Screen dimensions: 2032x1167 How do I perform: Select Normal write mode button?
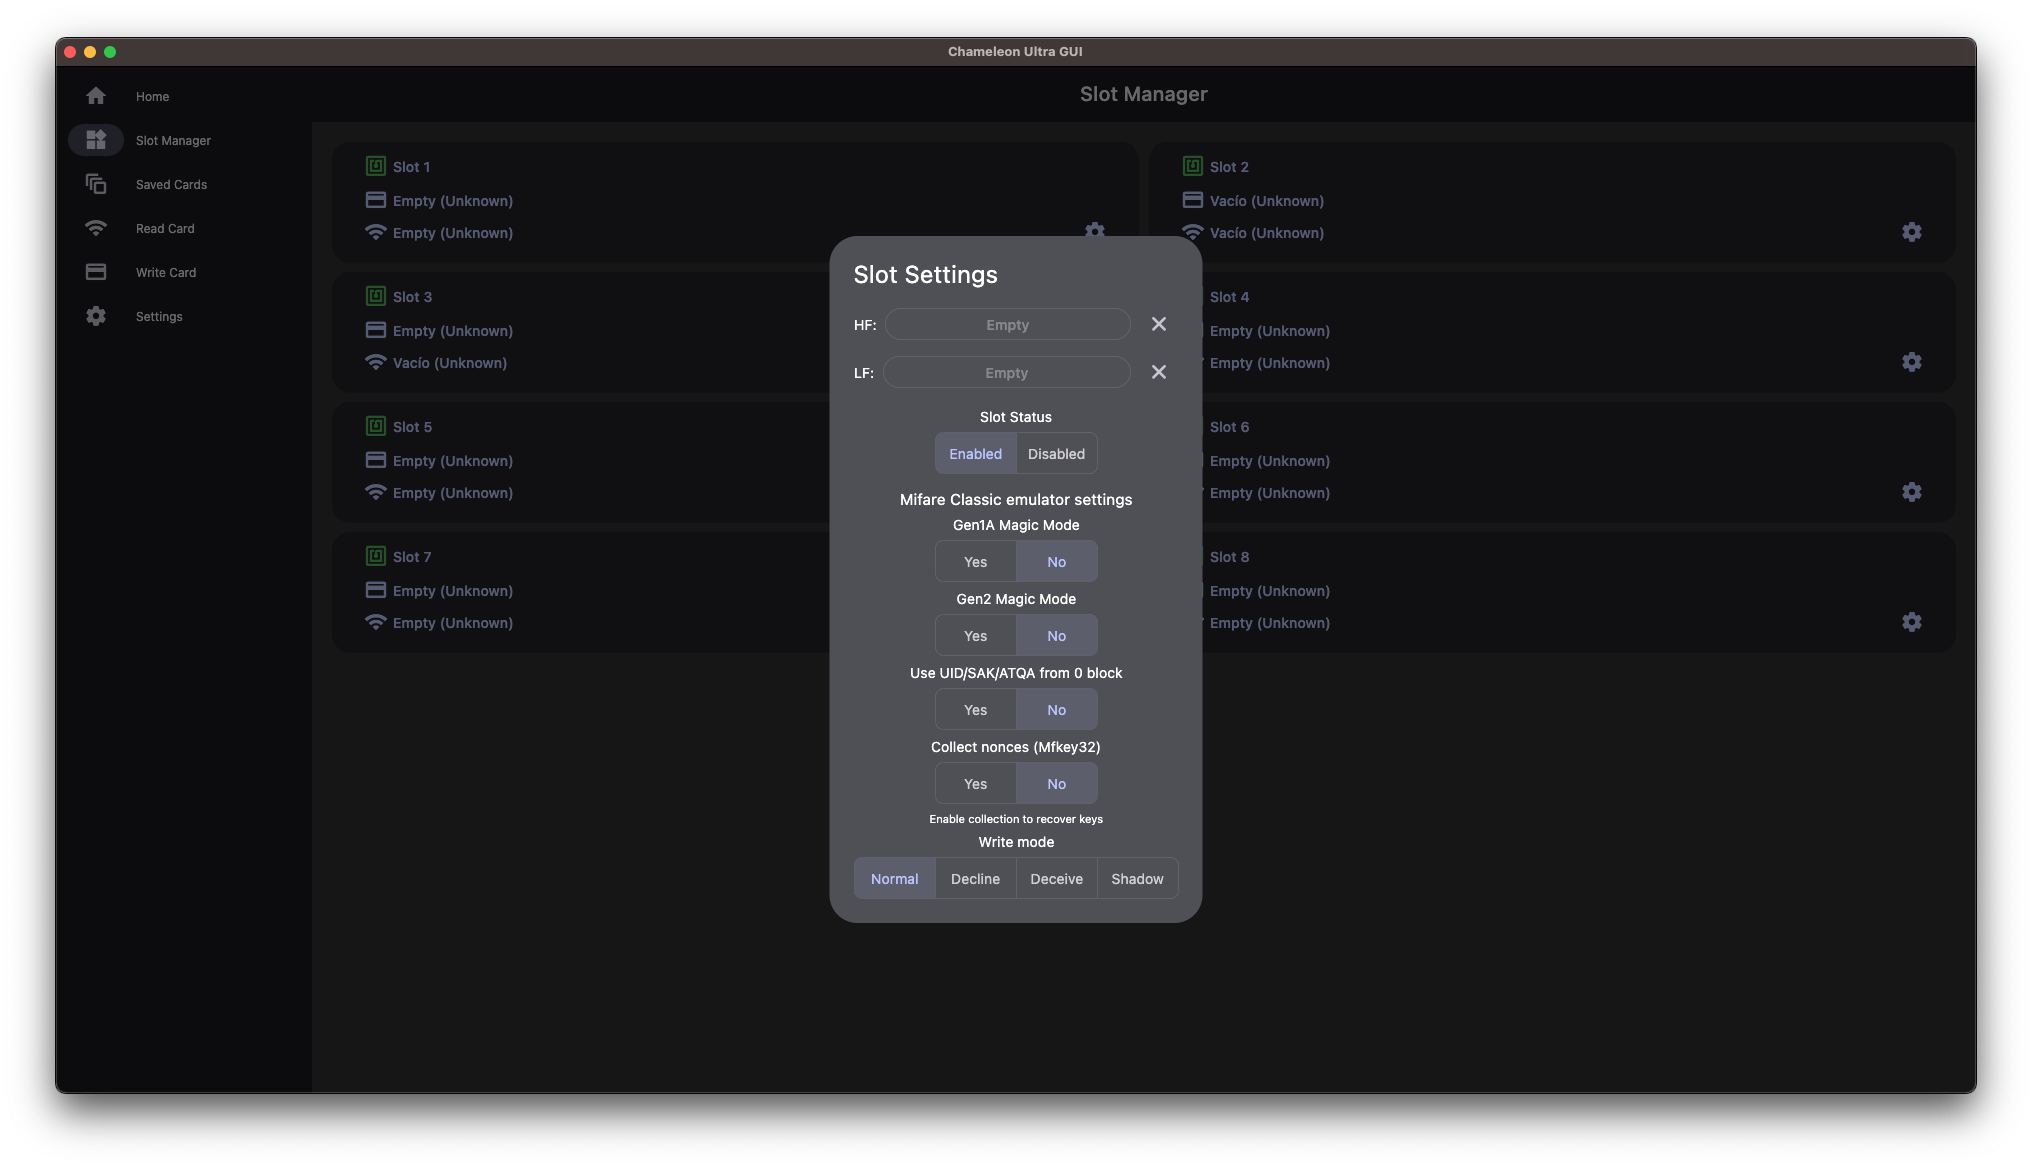coord(895,877)
